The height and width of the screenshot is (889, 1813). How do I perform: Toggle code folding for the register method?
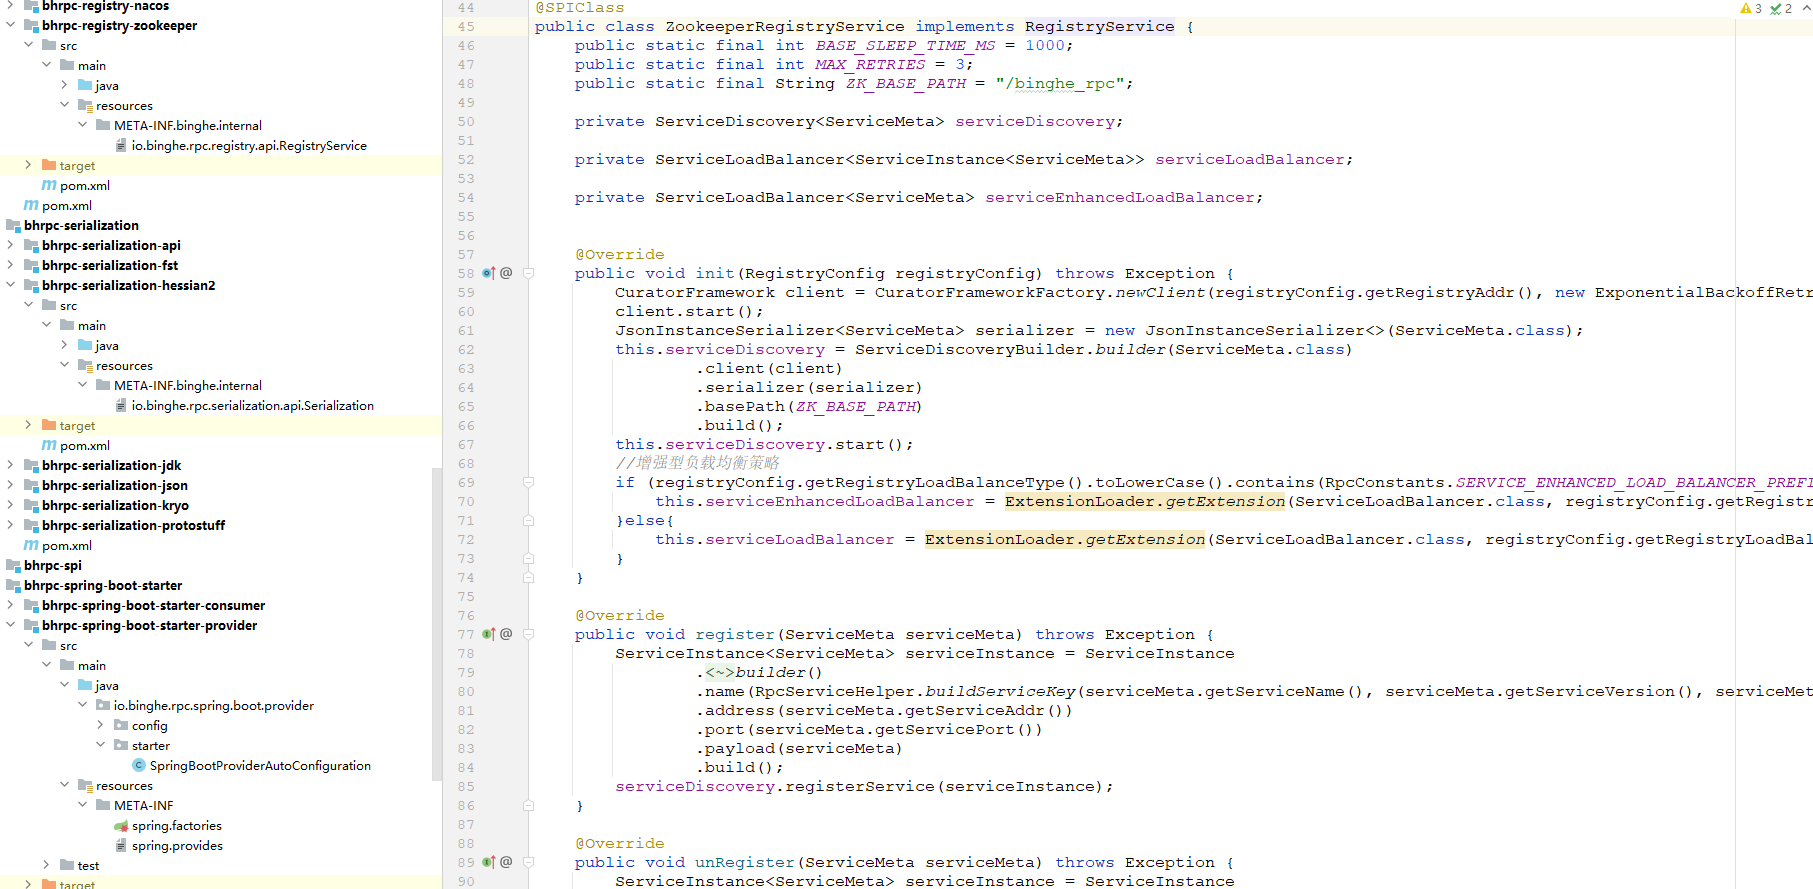(528, 634)
